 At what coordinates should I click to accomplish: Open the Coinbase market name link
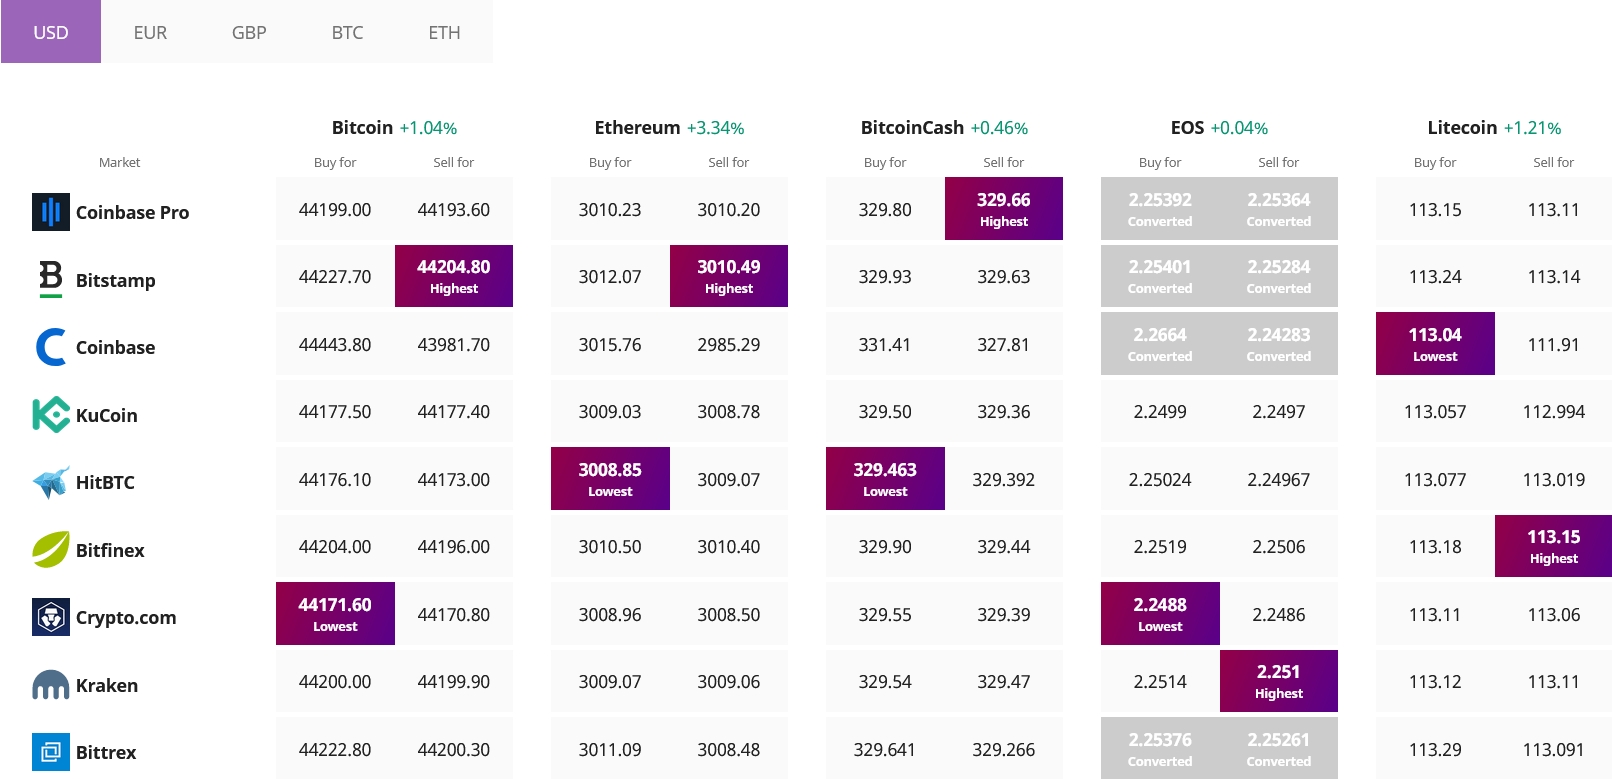pos(116,347)
